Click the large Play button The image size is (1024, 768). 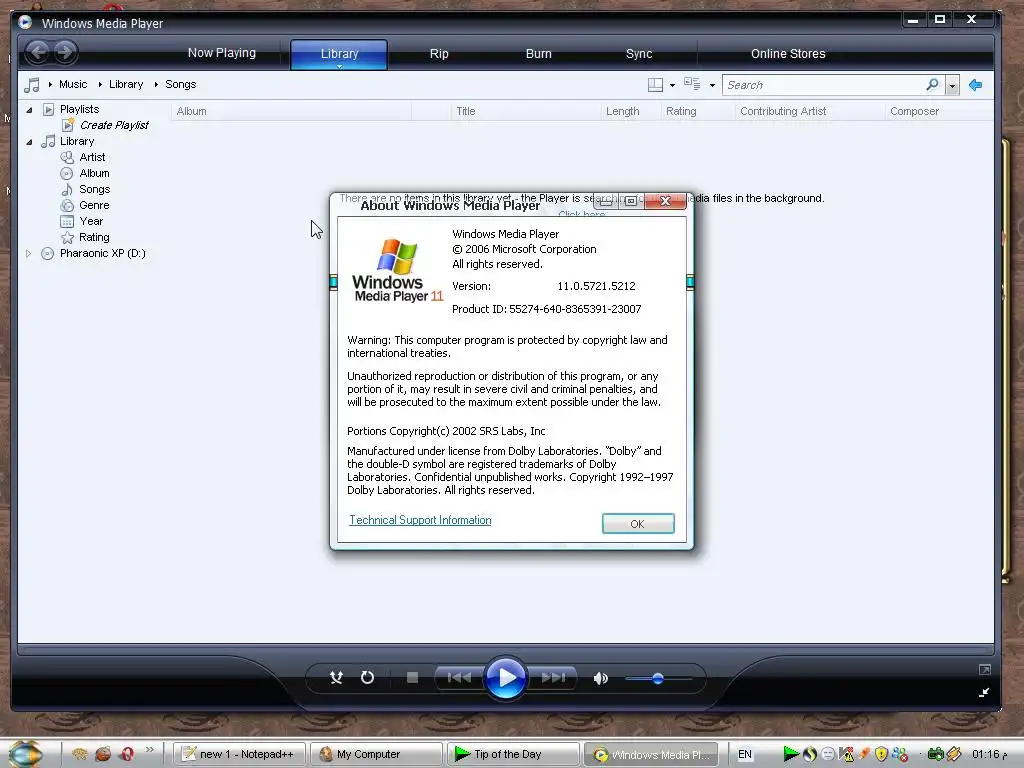pos(505,678)
